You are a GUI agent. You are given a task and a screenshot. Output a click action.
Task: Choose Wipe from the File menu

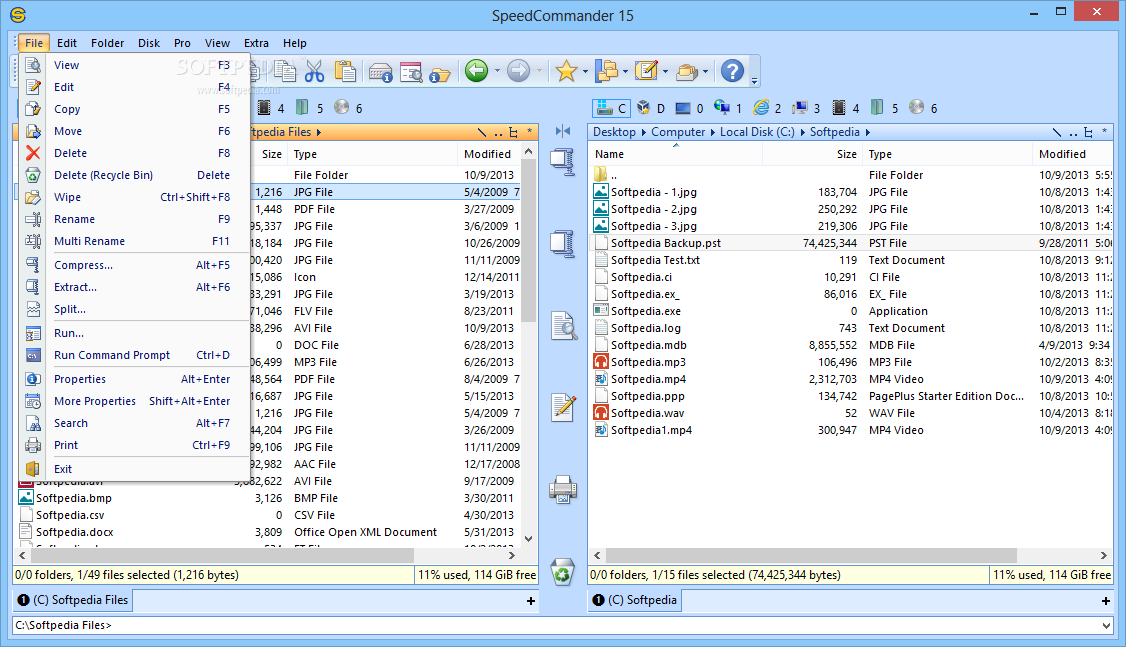coord(136,197)
